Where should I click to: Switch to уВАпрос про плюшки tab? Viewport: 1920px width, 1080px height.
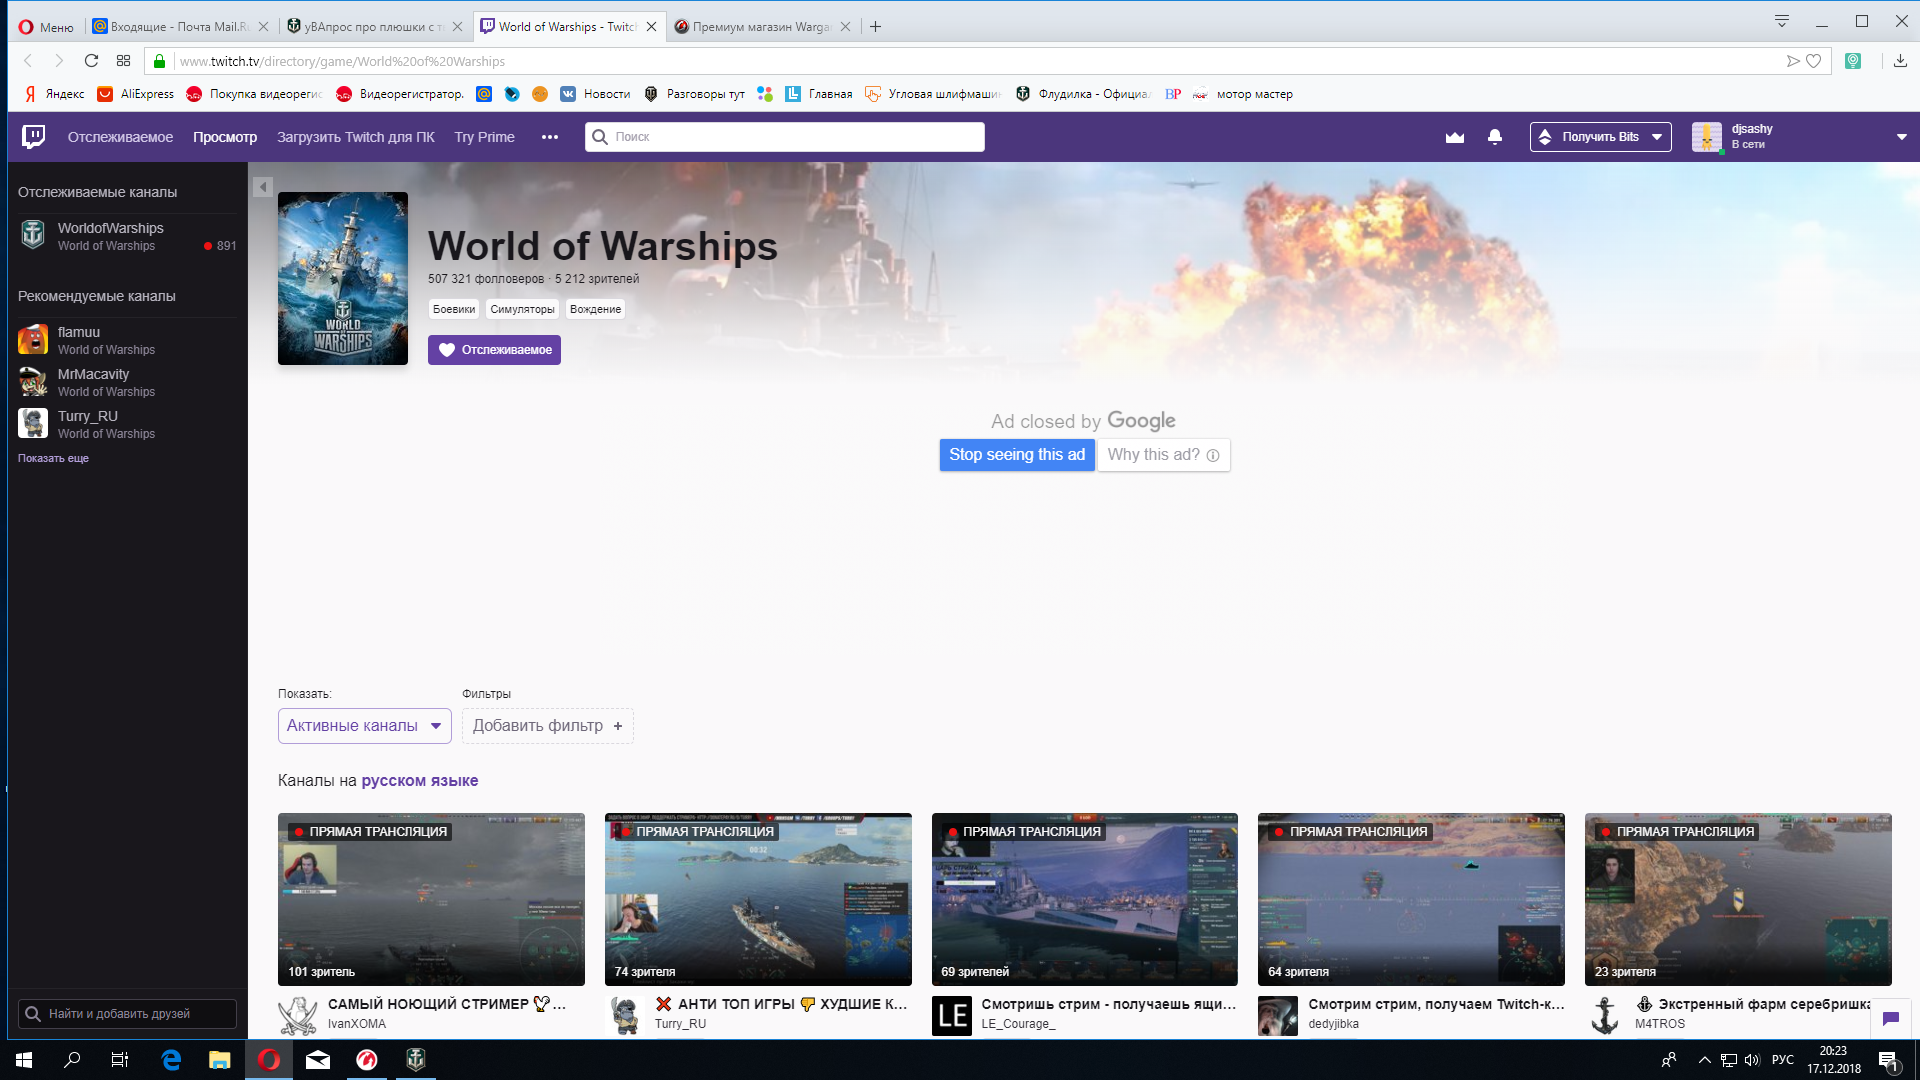click(x=374, y=27)
